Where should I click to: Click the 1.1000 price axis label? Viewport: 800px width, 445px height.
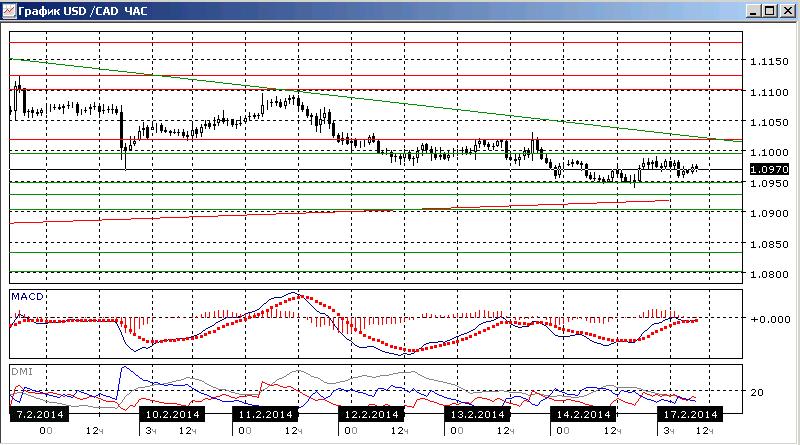pyautogui.click(x=769, y=152)
